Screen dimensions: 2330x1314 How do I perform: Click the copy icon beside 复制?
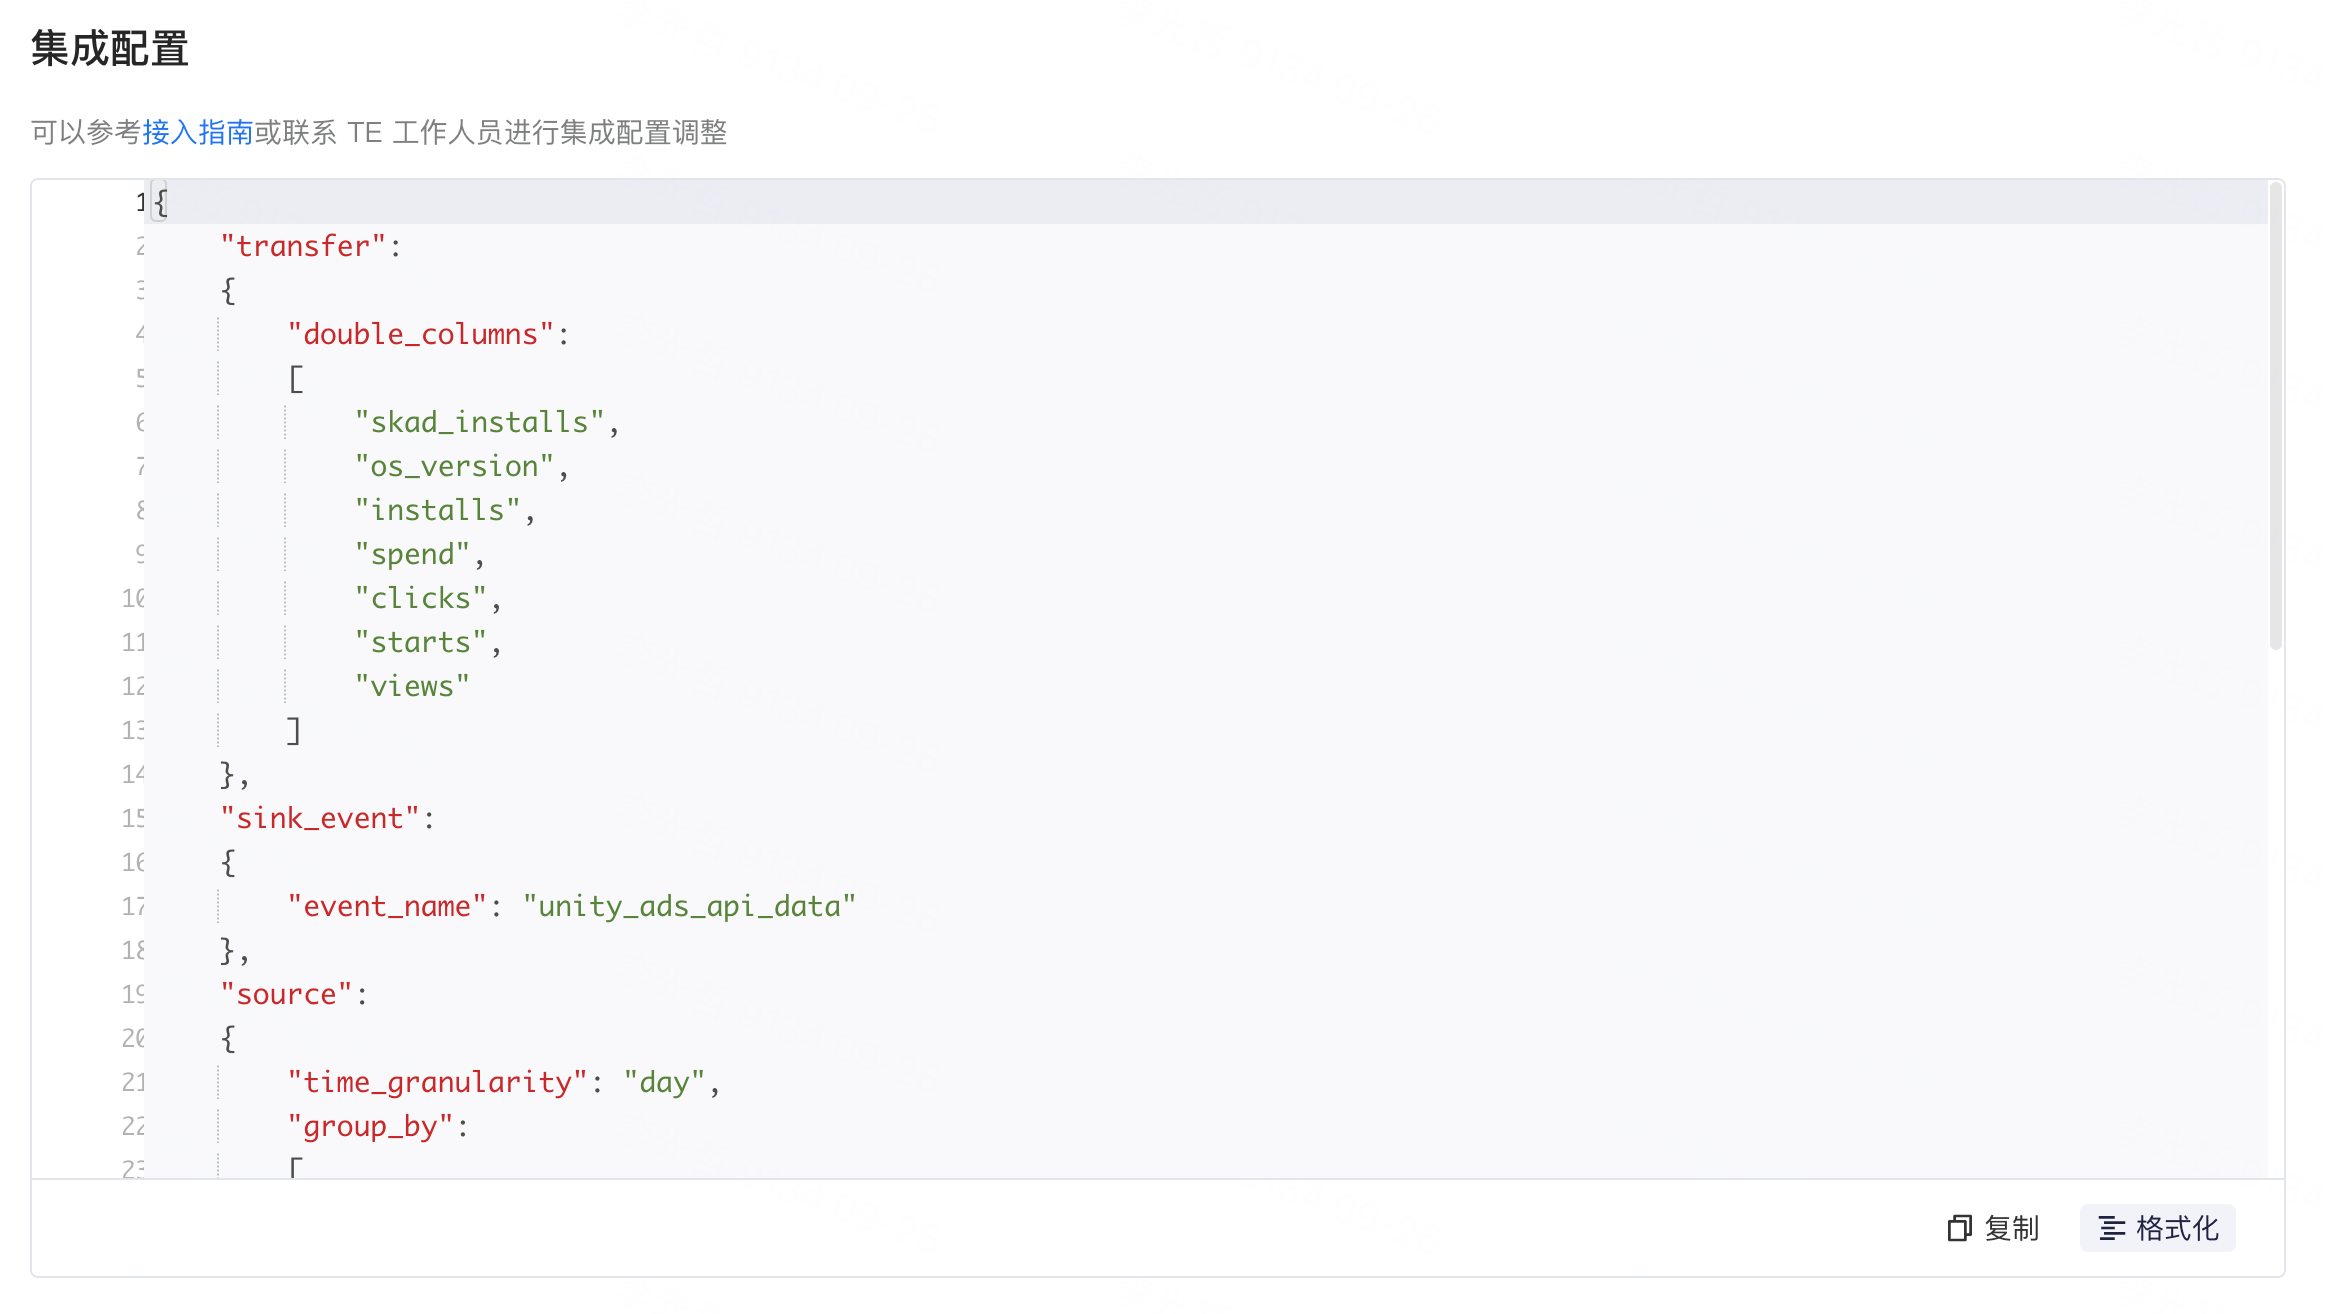pyautogui.click(x=1959, y=1228)
